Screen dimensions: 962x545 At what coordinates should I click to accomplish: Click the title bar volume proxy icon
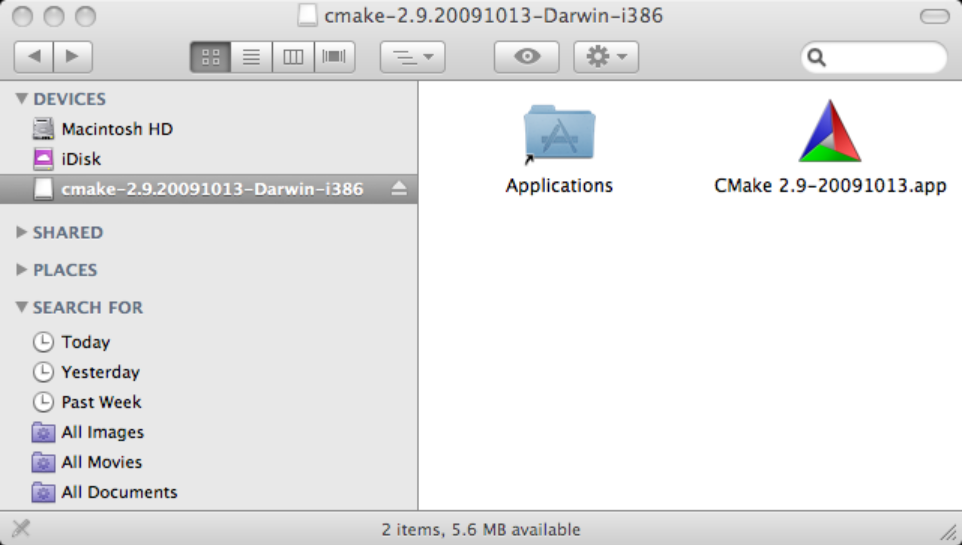tap(307, 15)
